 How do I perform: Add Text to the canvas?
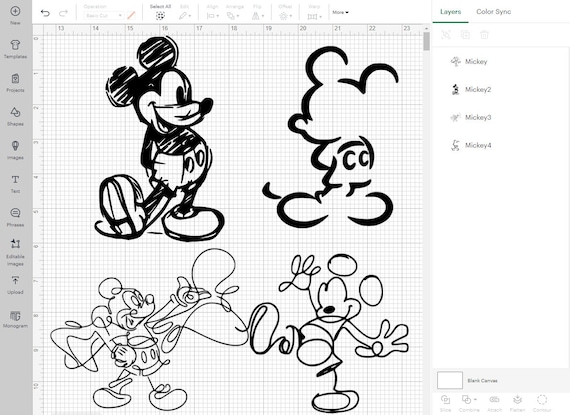(15, 184)
